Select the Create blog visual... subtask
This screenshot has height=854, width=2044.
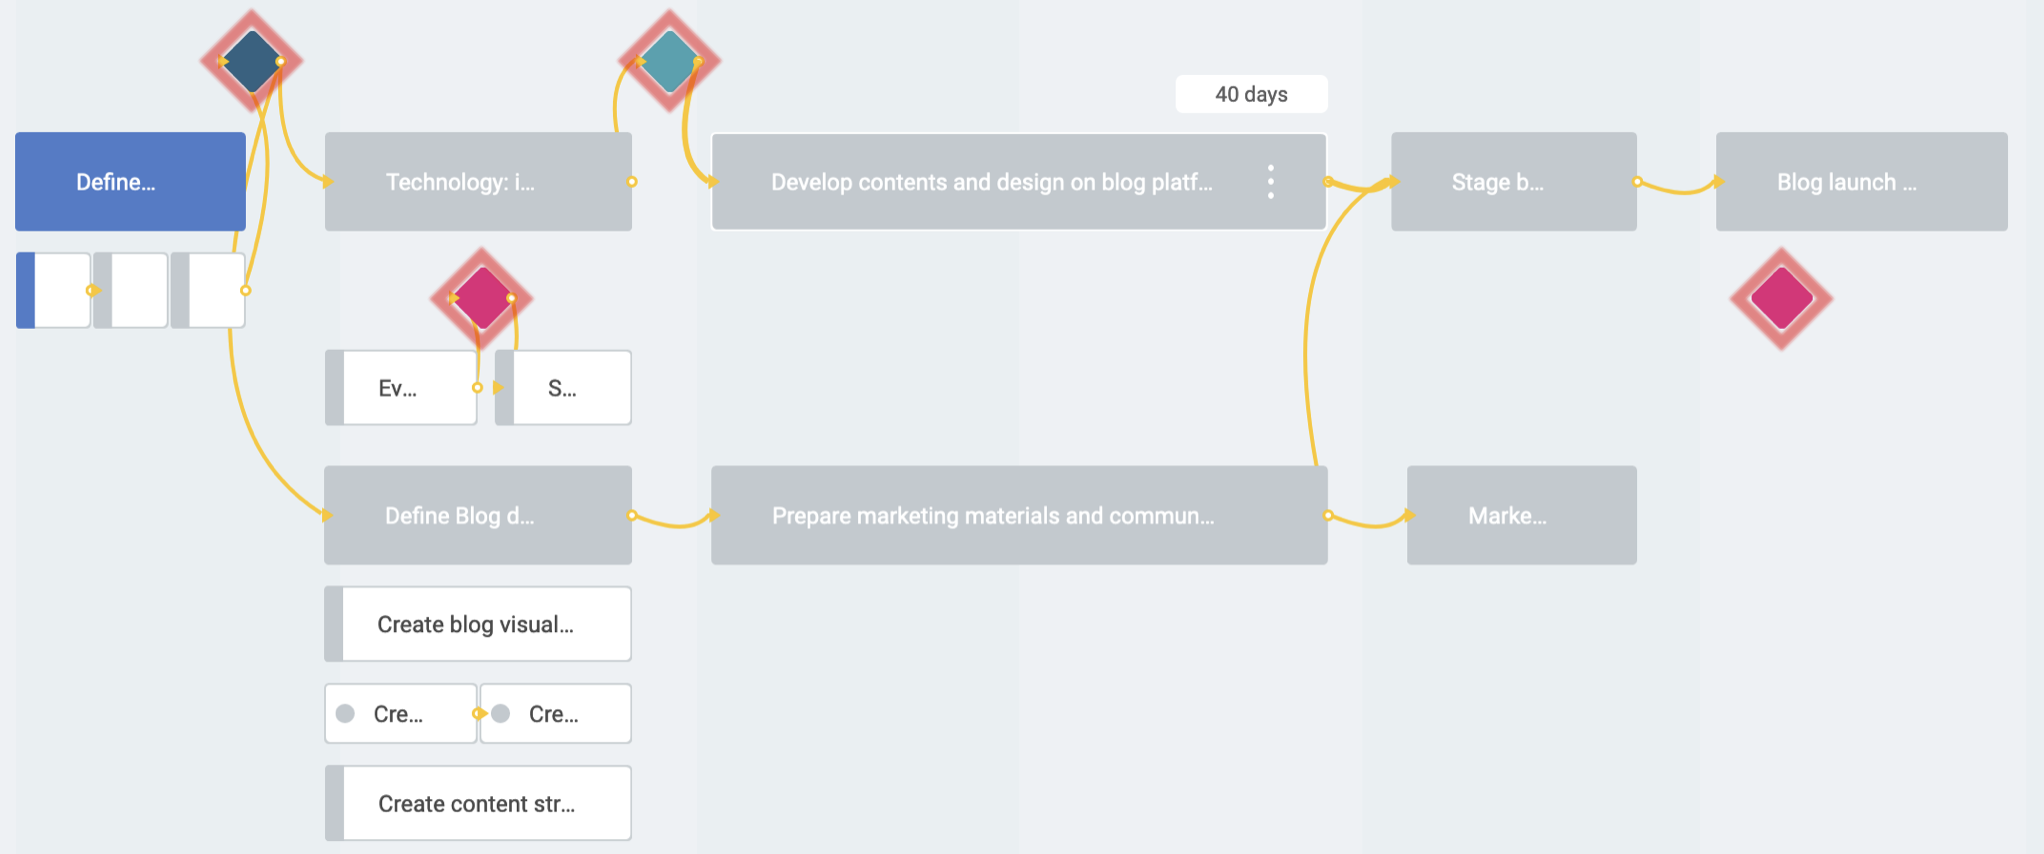(x=478, y=624)
